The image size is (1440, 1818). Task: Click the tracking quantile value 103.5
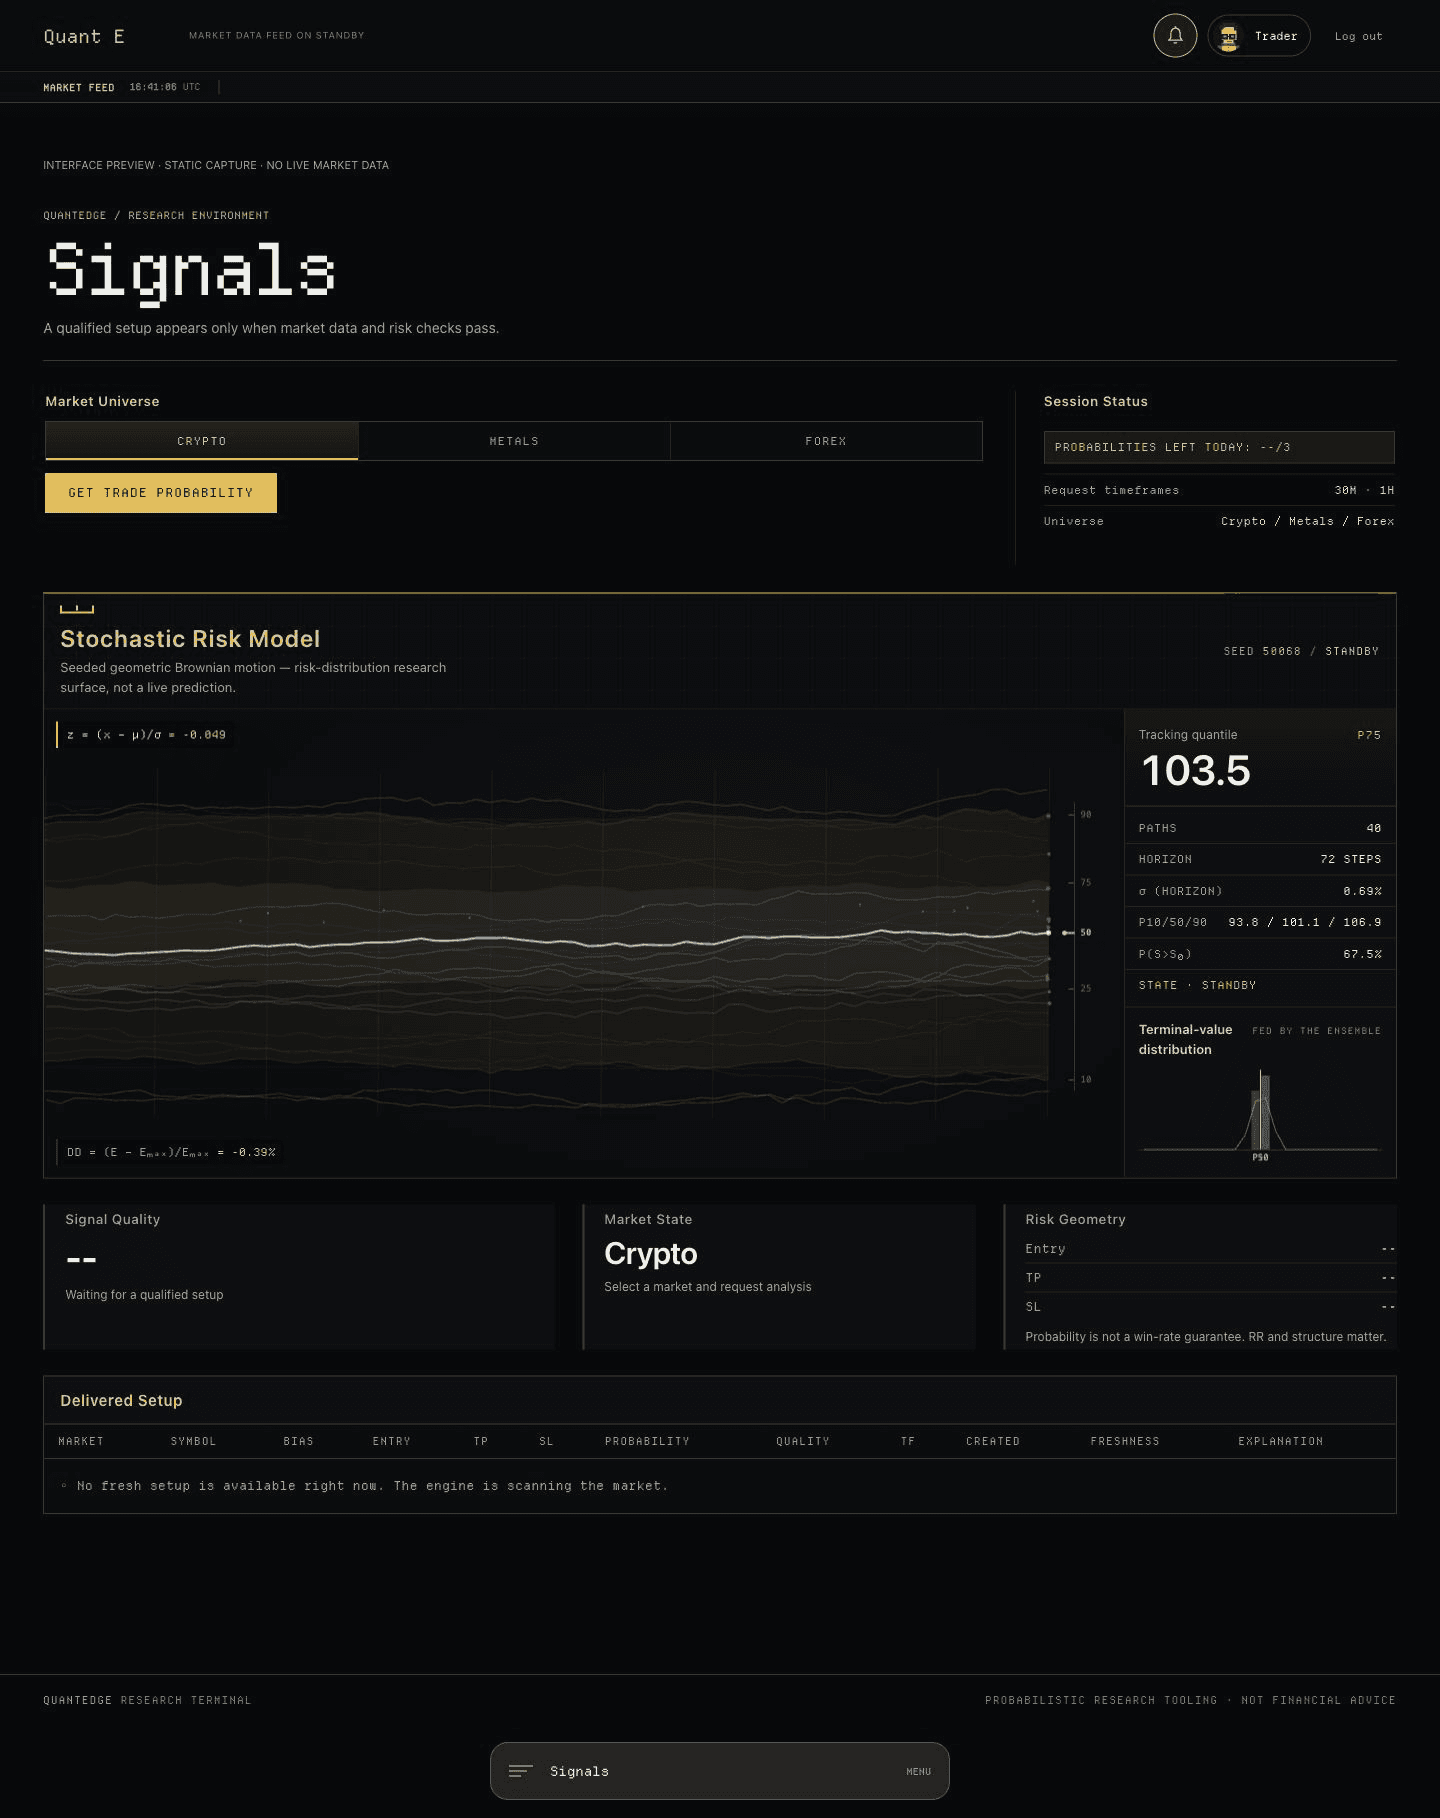pos(1196,771)
